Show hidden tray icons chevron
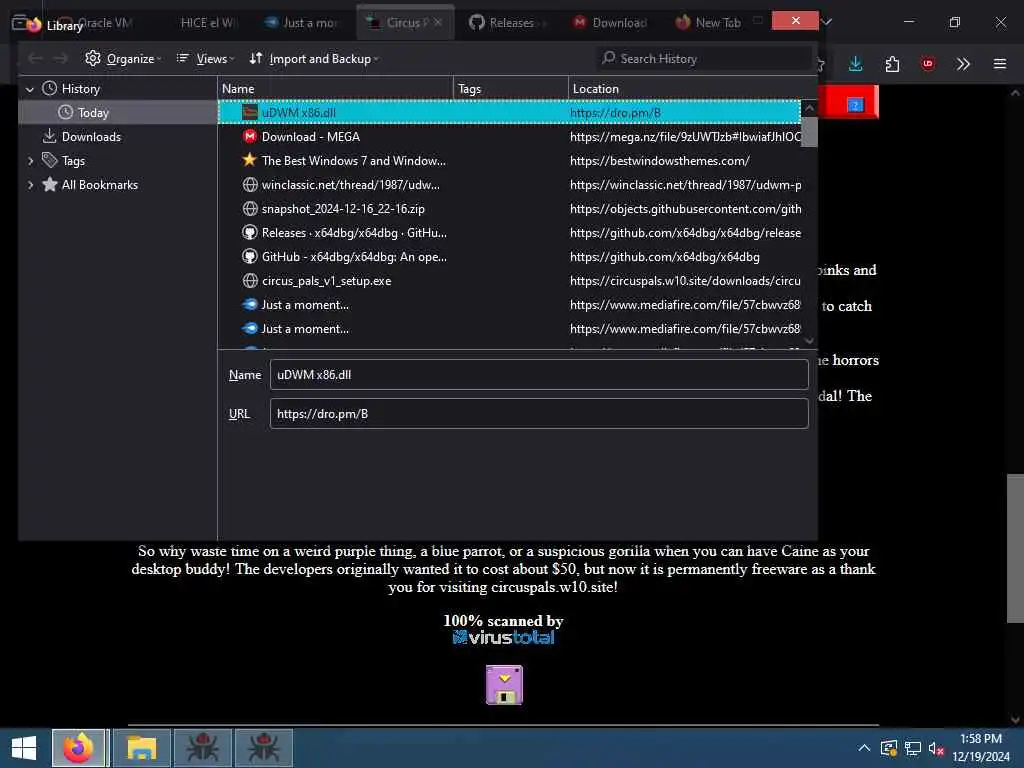1024x768 pixels. 864,748
